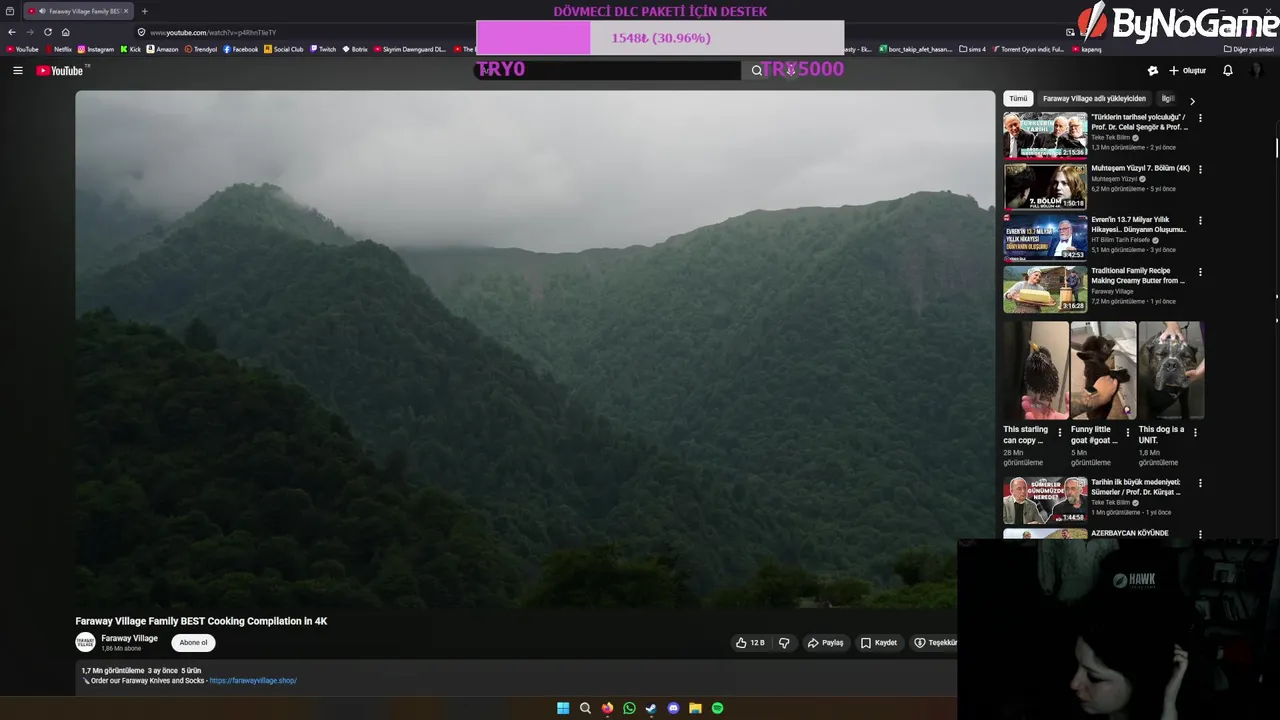Click the 'Kaydet' save button
1280x720 pixels.
point(879,643)
